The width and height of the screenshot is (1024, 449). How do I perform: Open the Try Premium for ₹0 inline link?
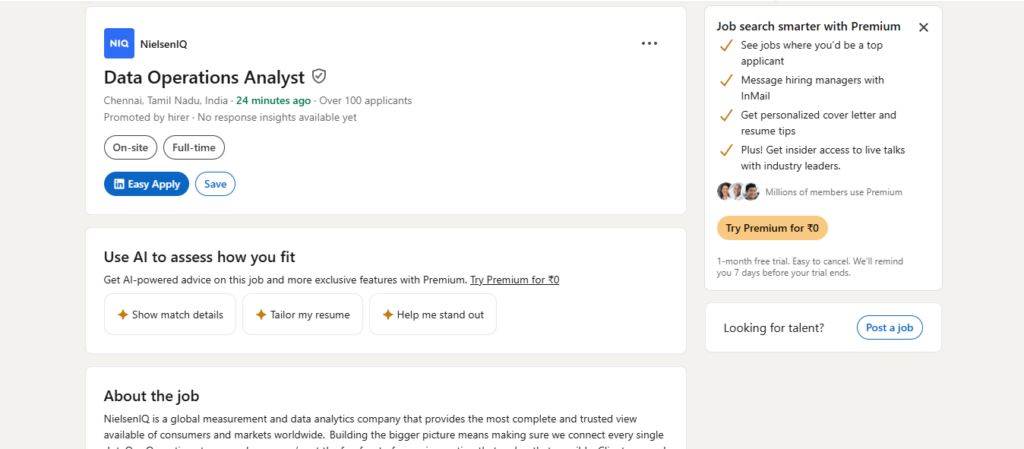click(515, 280)
